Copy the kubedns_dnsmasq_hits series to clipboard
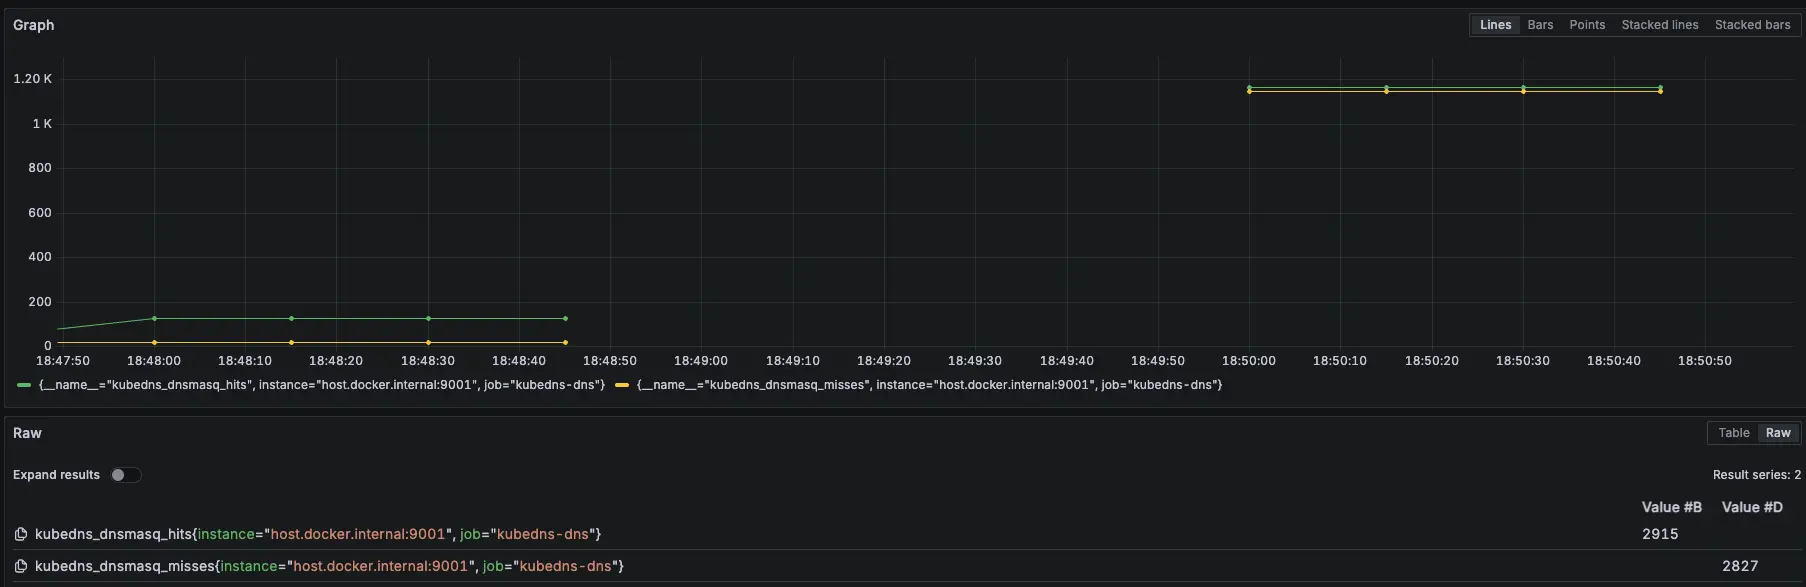Screen dimensions: 1806x587 point(21,534)
